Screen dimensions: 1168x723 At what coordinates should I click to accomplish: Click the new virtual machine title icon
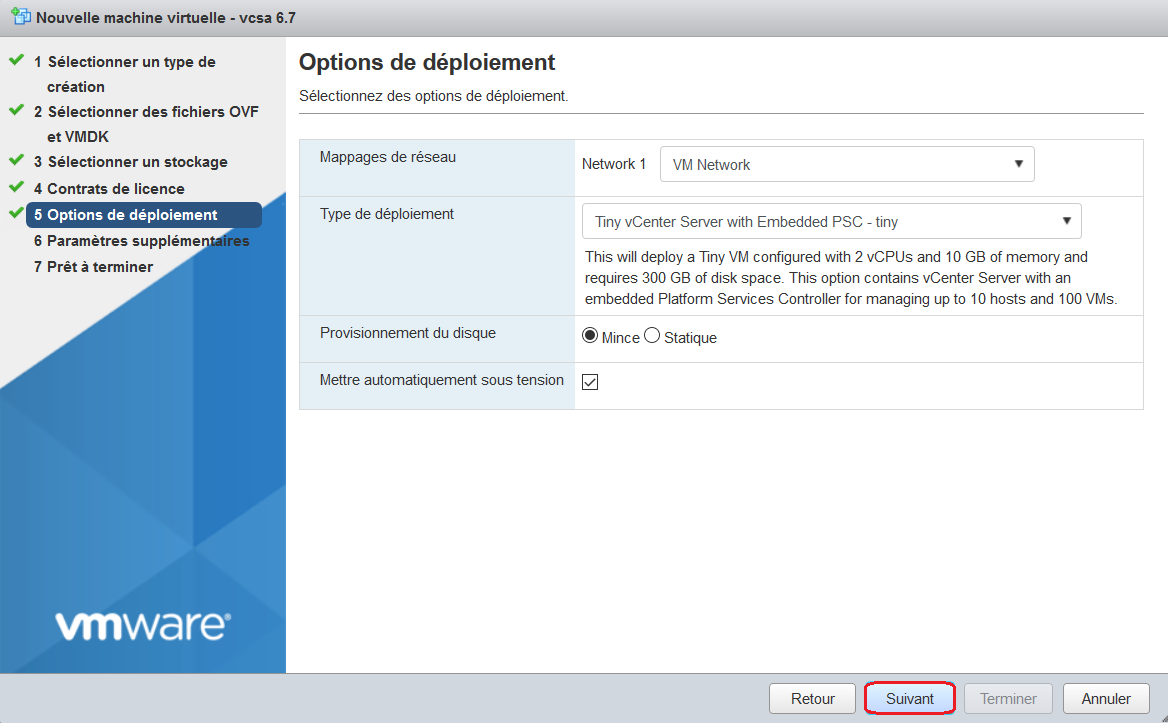click(x=20, y=16)
